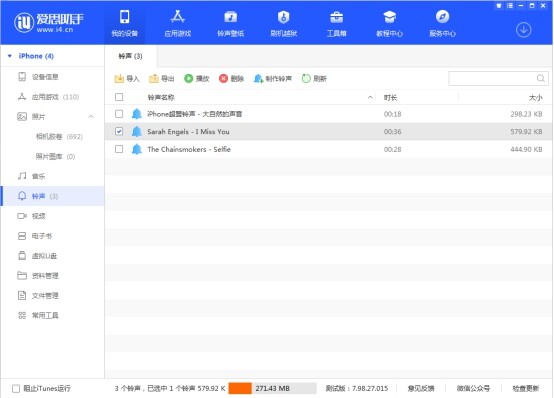Click the red 删除 delete button
The image size is (554, 398).
[231, 78]
